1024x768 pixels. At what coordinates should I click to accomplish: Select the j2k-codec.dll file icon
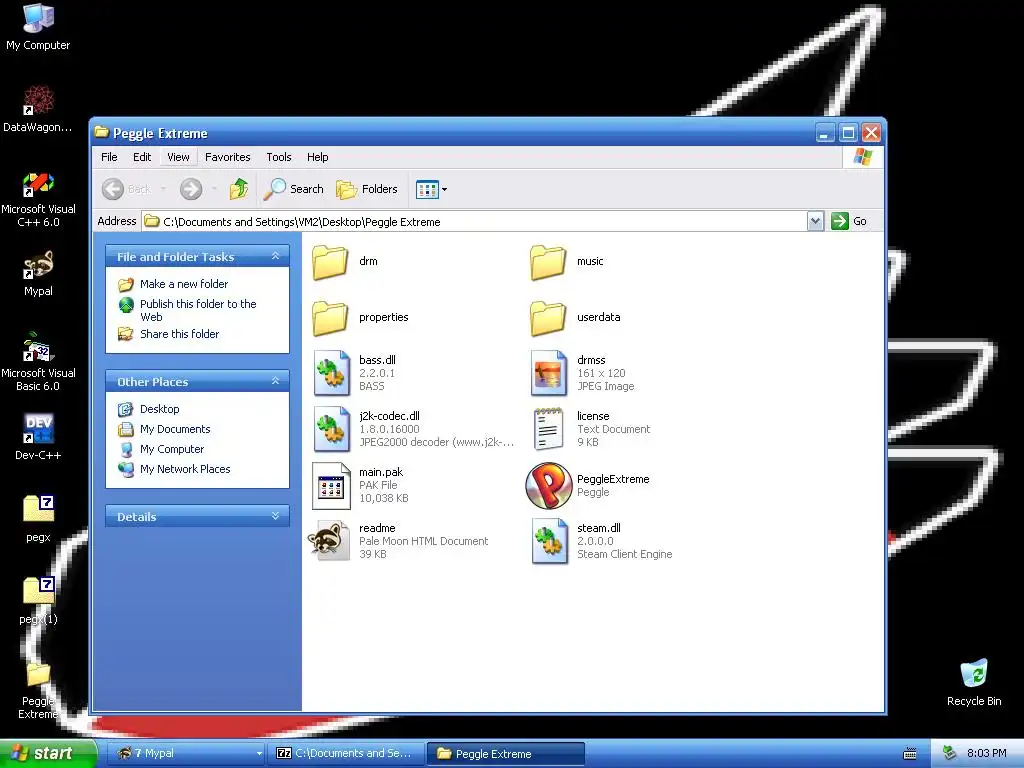[332, 429]
